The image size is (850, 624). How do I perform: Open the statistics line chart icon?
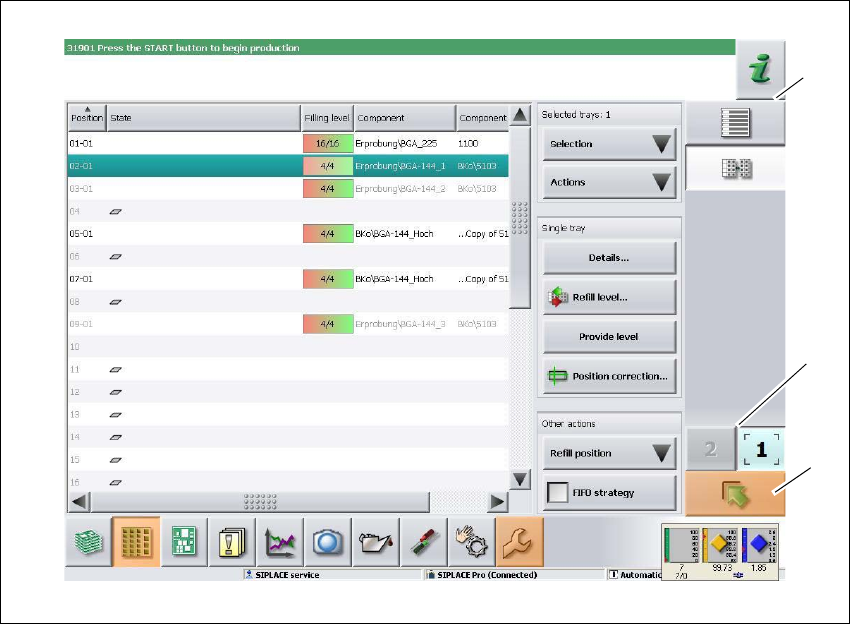point(279,542)
